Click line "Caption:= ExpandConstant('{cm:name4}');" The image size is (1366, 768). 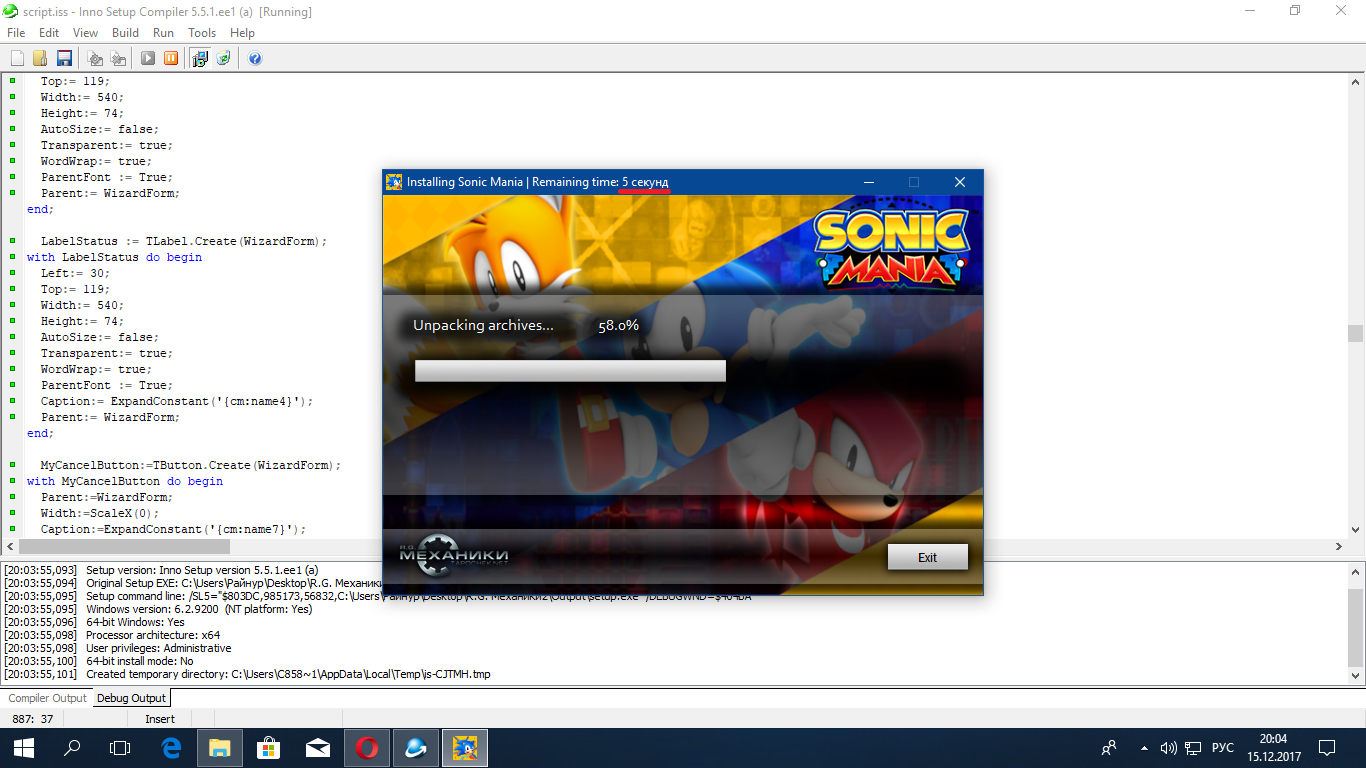pyautogui.click(x=177, y=401)
